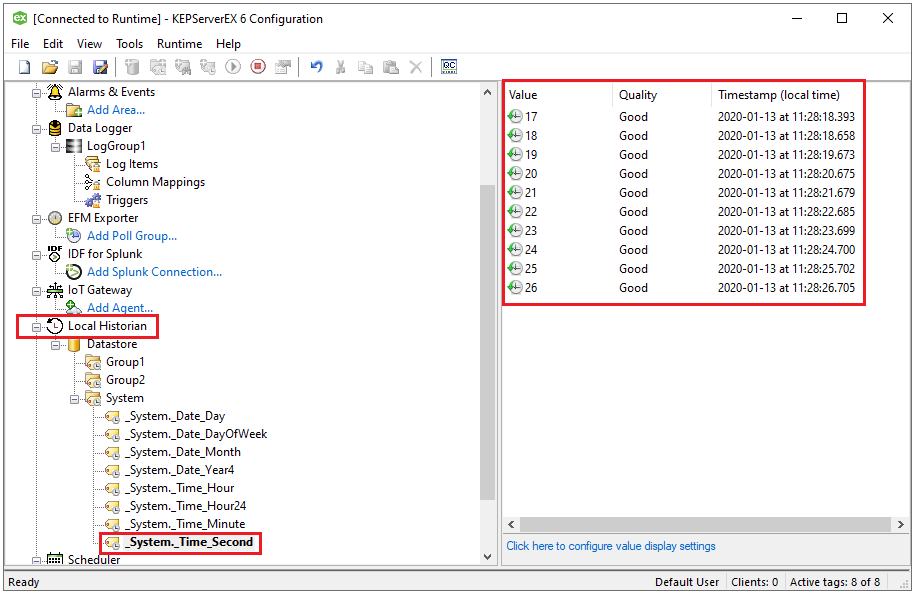This screenshot has width=915, height=595.
Task: Collapse the Alarms & Events node
Action: click(36, 93)
